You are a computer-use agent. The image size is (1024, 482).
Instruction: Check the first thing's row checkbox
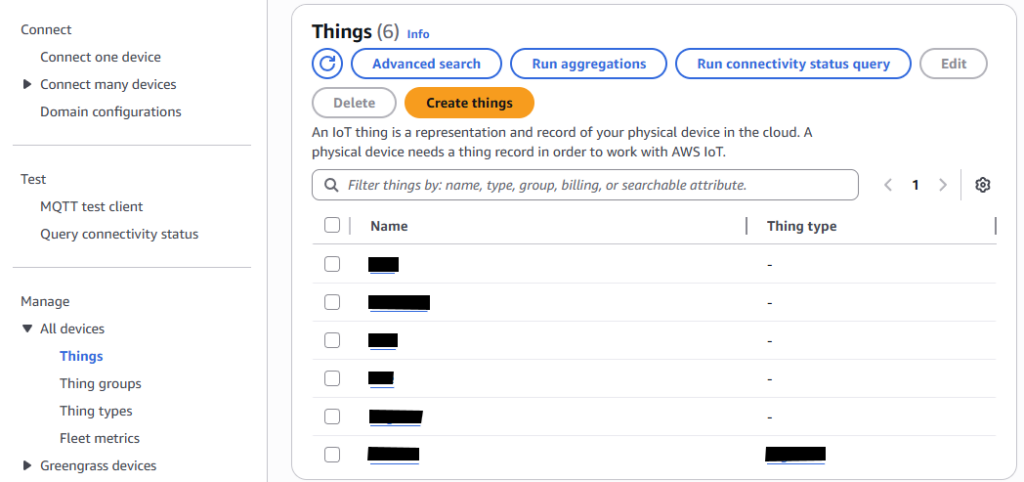pyautogui.click(x=332, y=264)
